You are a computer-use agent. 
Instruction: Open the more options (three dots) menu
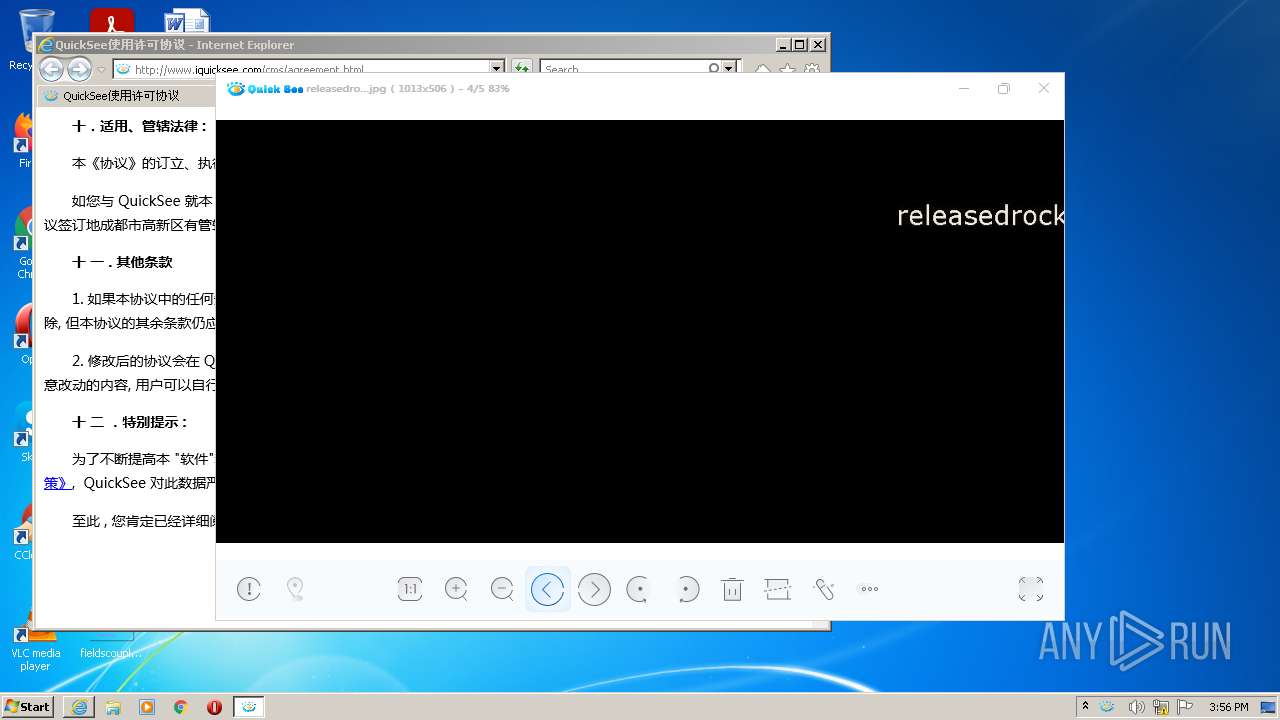point(869,589)
